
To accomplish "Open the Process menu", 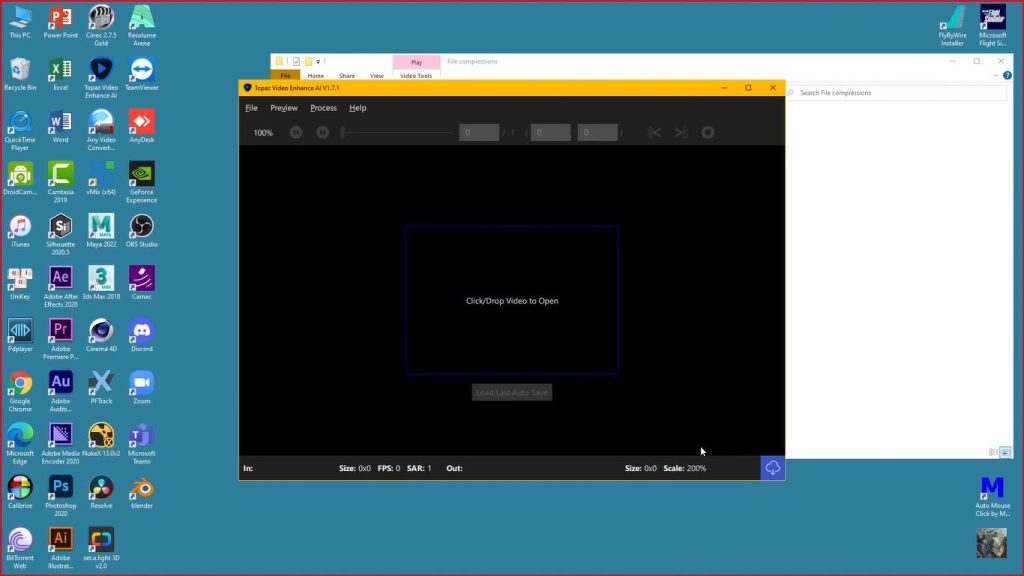I will (323, 108).
